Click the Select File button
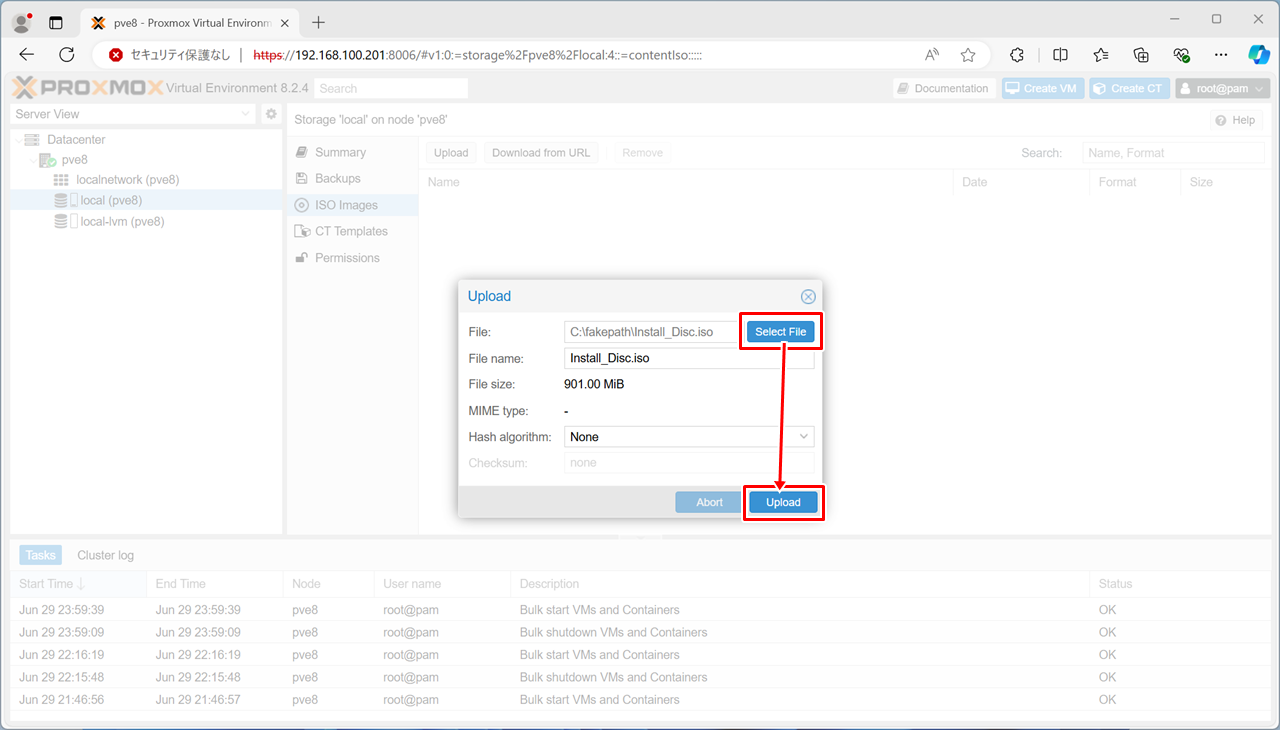The width and height of the screenshot is (1280, 730). click(x=780, y=332)
